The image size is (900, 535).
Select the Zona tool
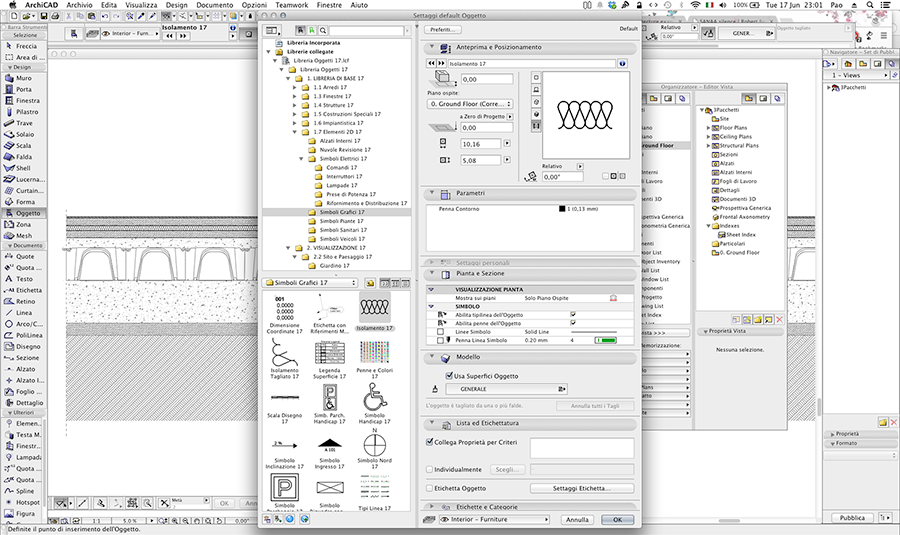[x=24, y=224]
